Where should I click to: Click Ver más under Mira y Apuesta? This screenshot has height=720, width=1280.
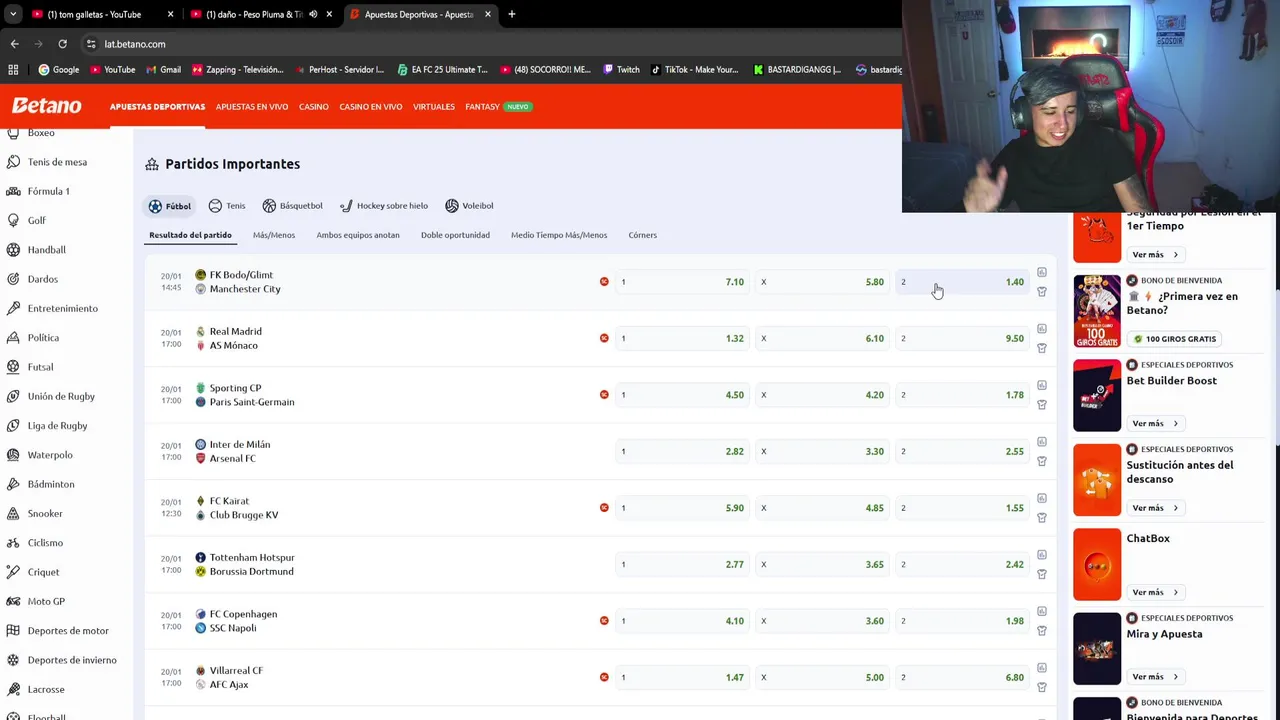pos(1155,677)
